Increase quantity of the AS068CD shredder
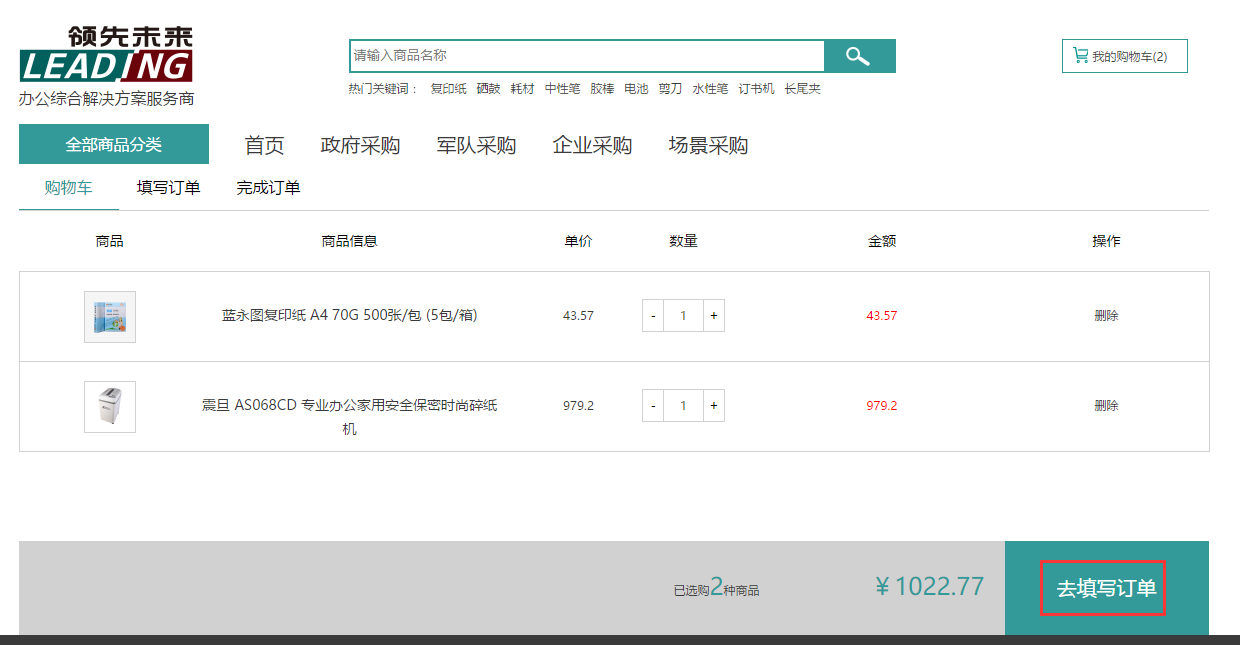The width and height of the screenshot is (1240, 645). pyautogui.click(x=714, y=406)
